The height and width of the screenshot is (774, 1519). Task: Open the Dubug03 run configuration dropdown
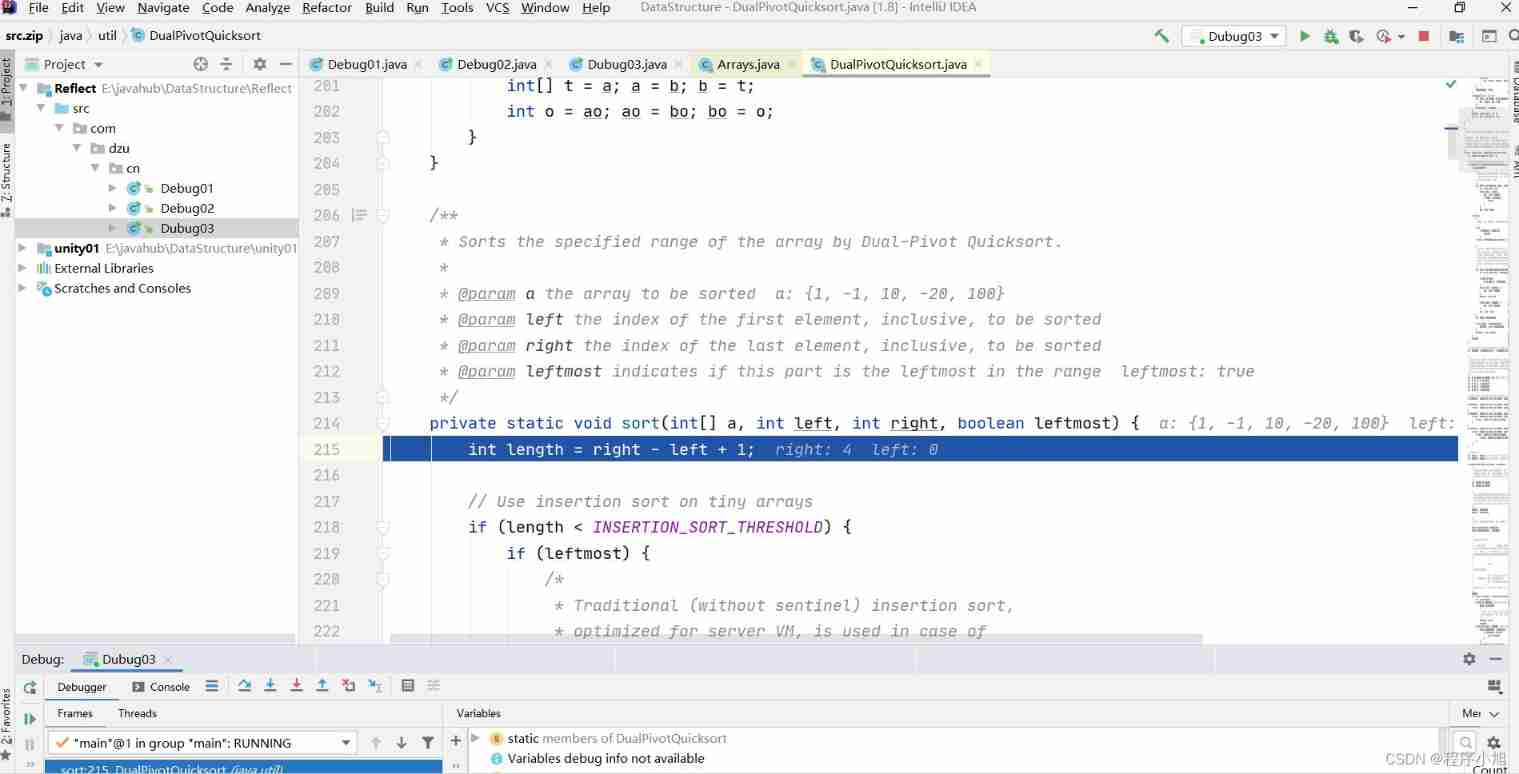tap(1233, 36)
